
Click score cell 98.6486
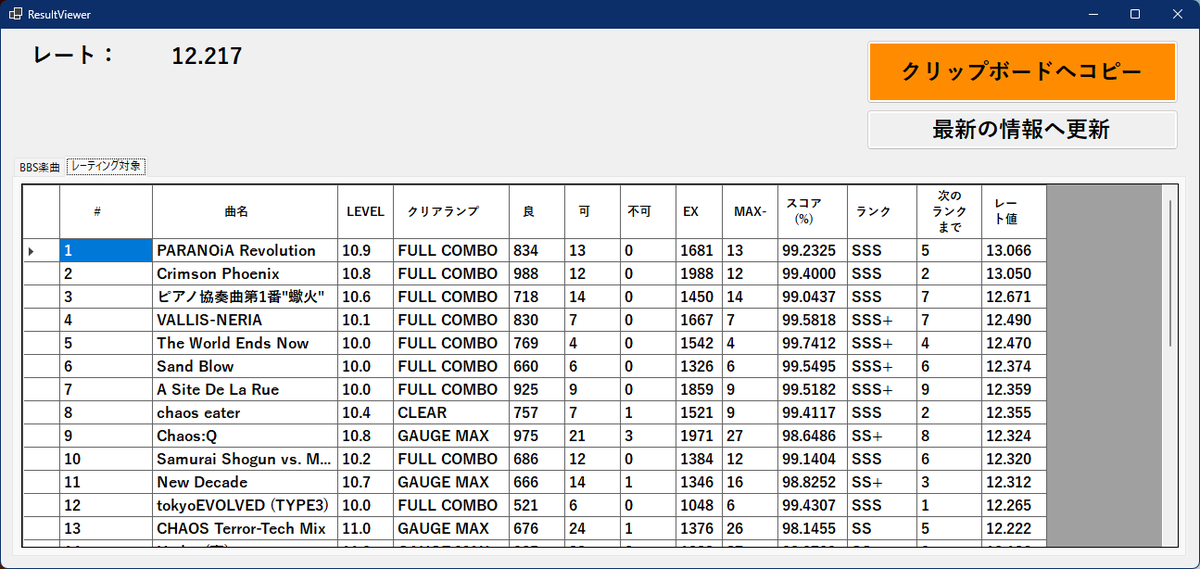[813, 436]
